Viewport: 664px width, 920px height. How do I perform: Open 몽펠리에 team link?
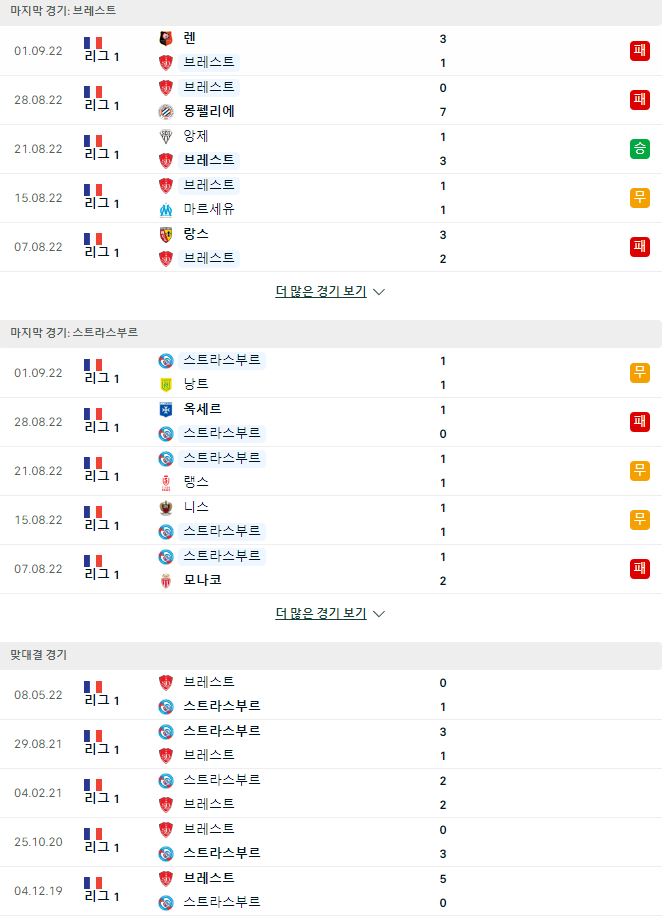point(209,111)
